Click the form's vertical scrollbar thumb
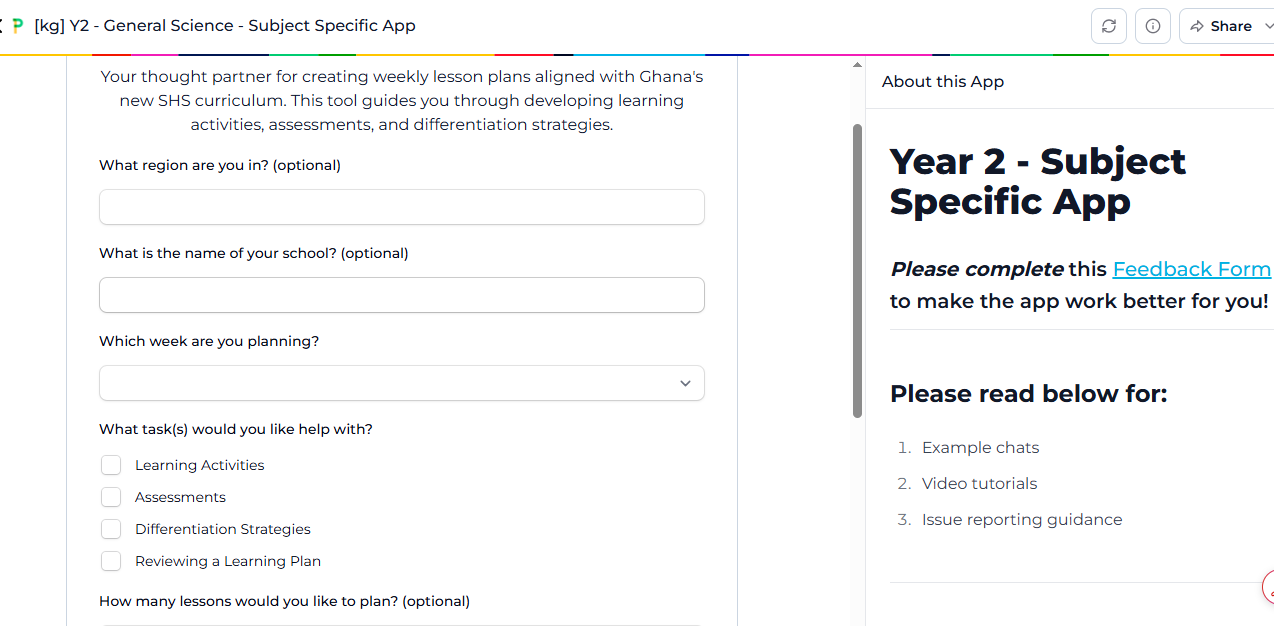1274x626 pixels. click(x=857, y=270)
